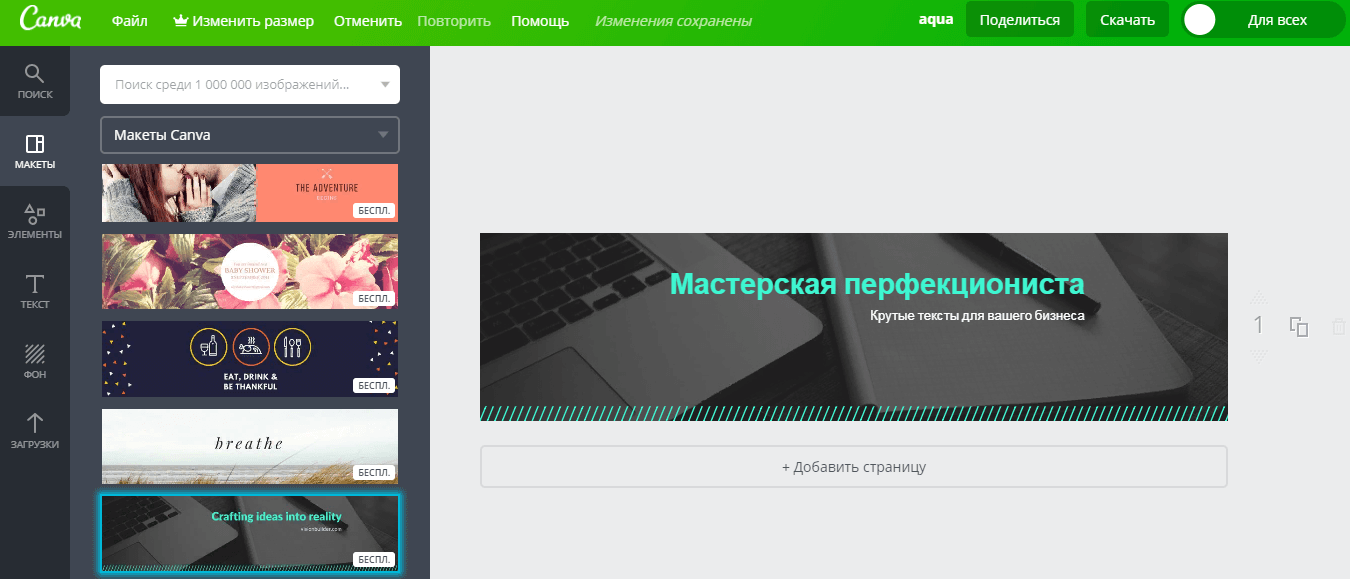Open the Текст panel
This screenshot has height=579, width=1350.
tap(35, 291)
